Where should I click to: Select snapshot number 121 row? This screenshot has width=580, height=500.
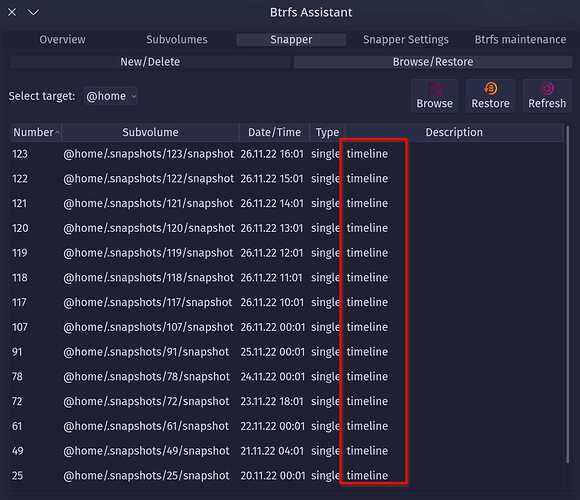(287, 203)
